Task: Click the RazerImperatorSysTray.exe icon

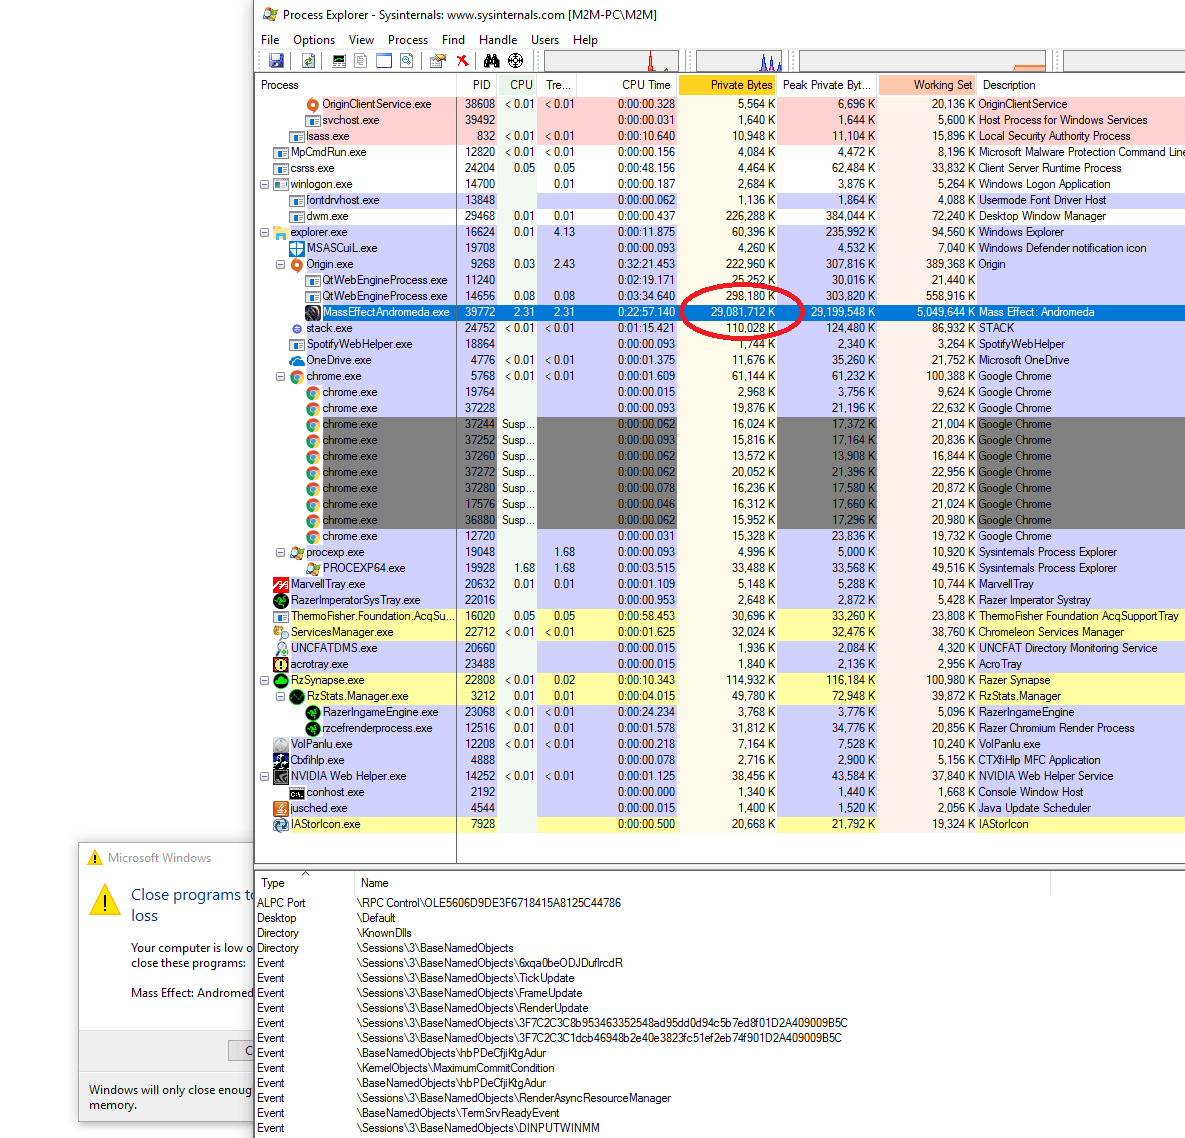Action: point(281,601)
